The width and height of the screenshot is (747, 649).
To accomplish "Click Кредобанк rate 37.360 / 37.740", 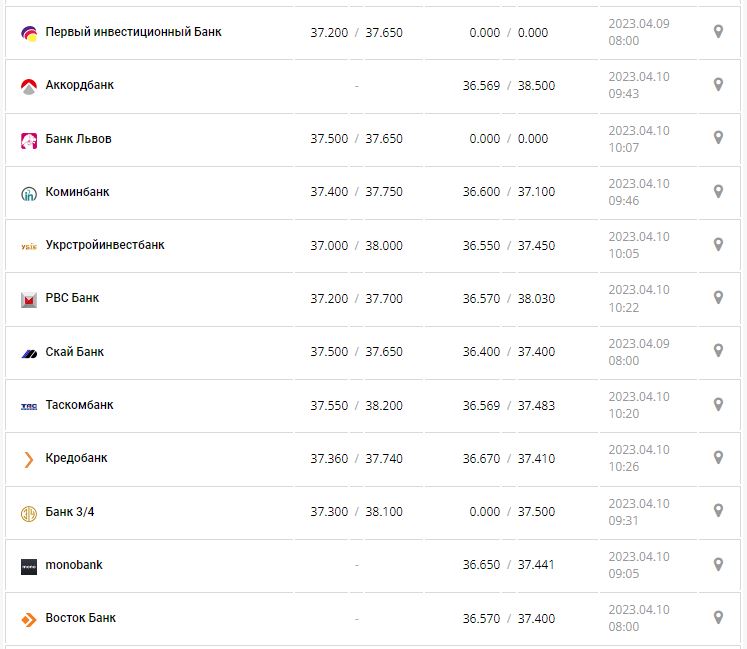I will [356, 459].
